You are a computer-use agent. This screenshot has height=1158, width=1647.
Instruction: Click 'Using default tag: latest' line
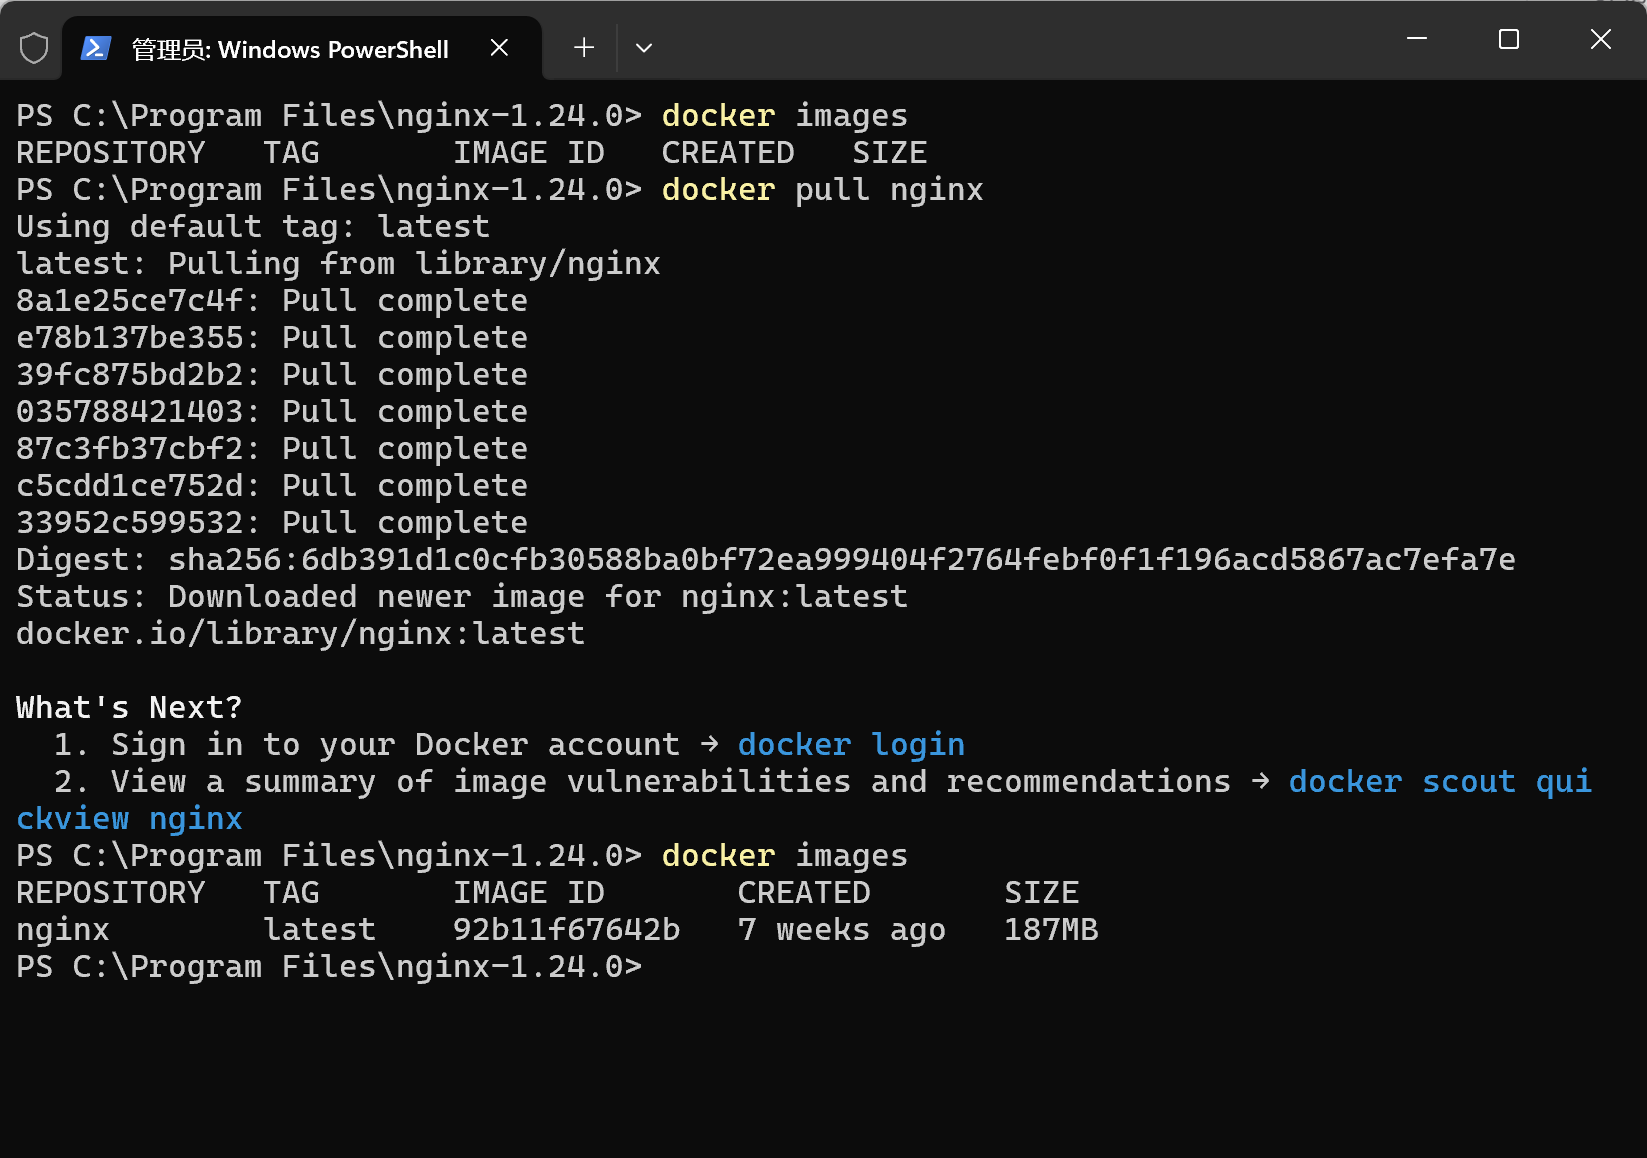[253, 227]
